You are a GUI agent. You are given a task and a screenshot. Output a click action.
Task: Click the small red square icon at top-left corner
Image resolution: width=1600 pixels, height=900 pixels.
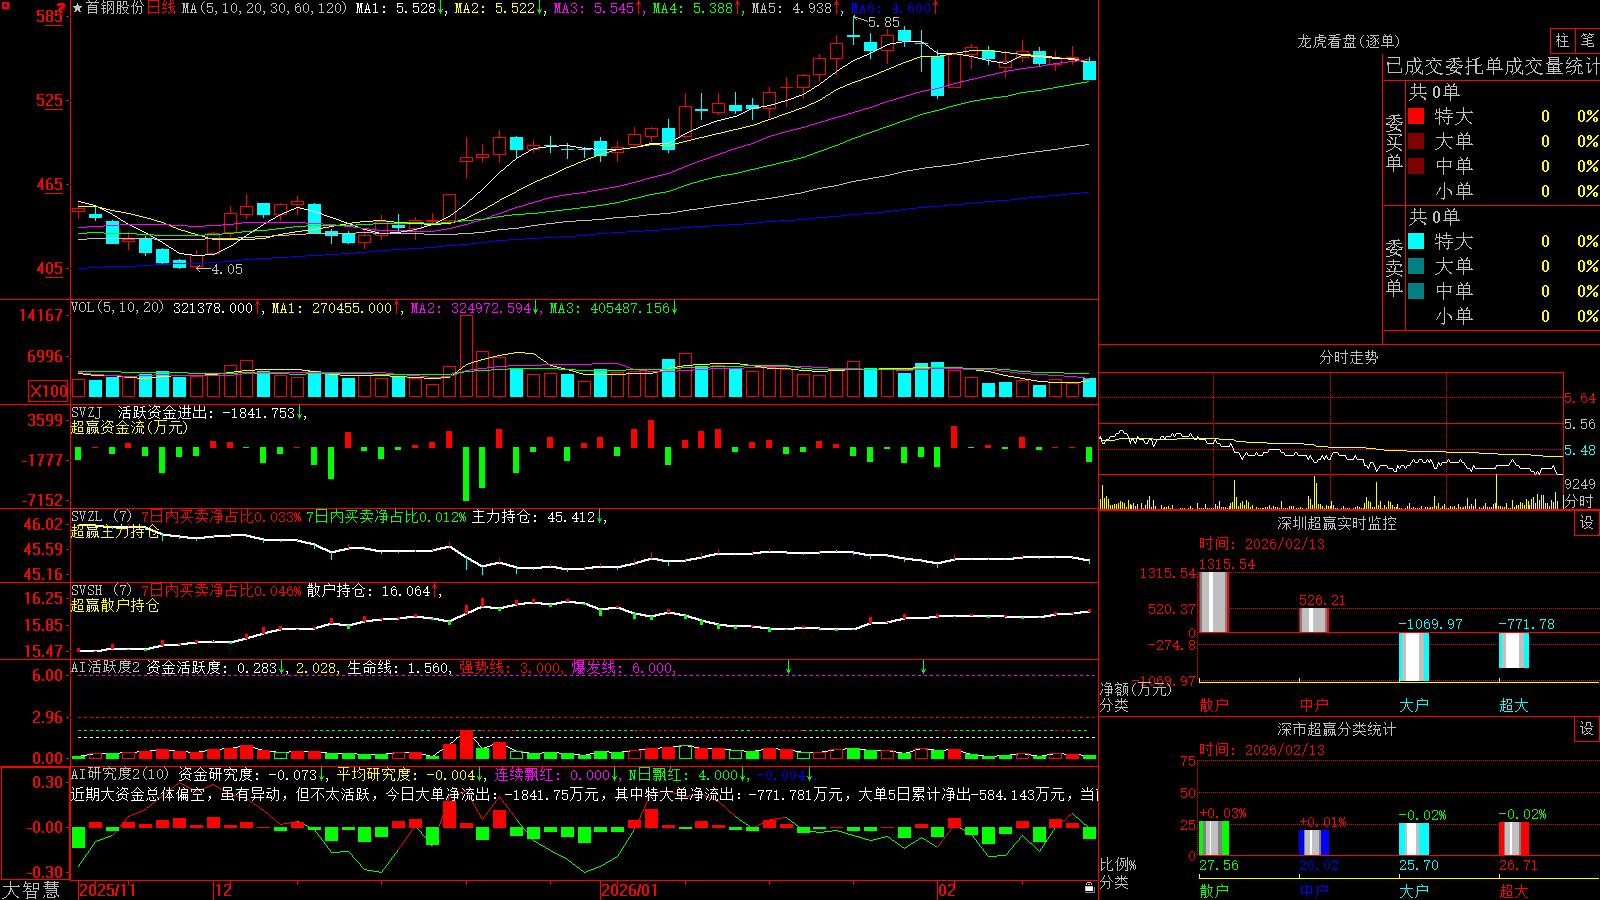[5, 8]
